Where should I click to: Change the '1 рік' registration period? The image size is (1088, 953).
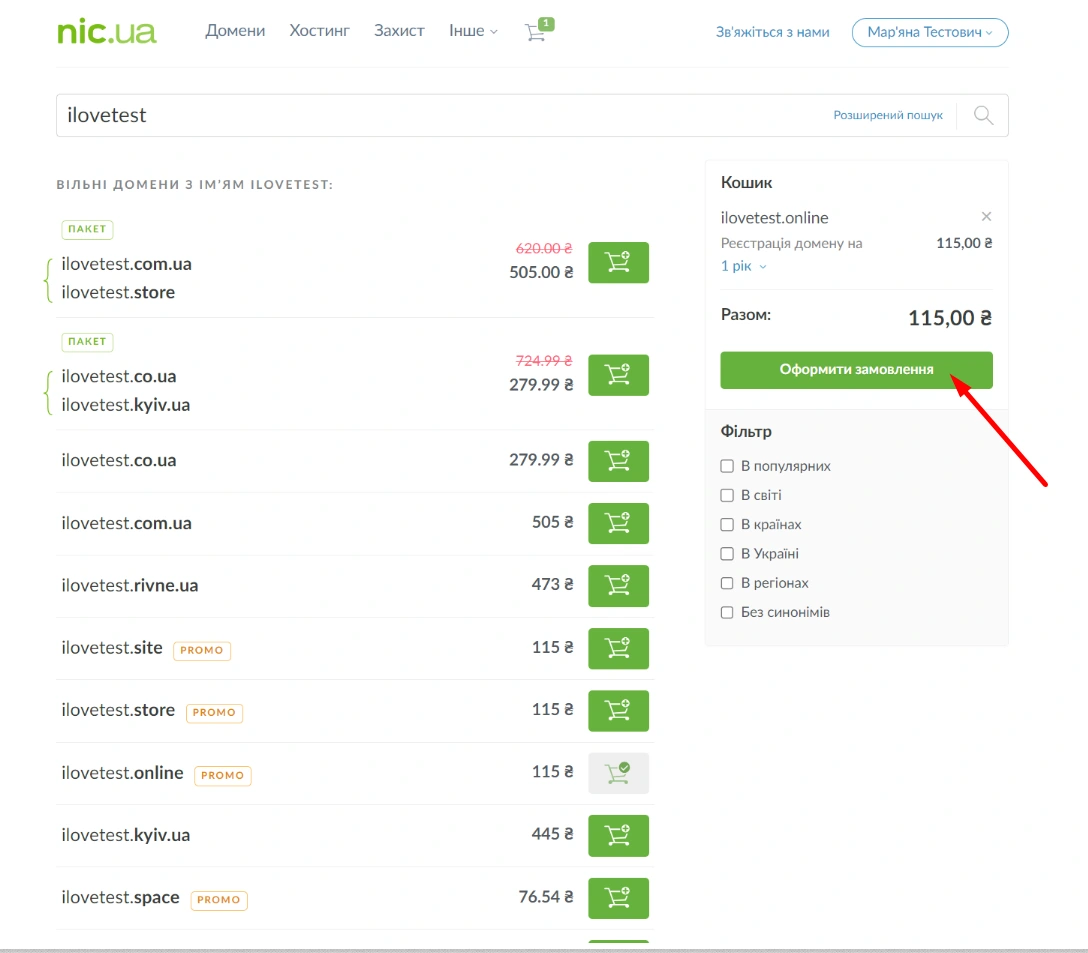tap(743, 266)
